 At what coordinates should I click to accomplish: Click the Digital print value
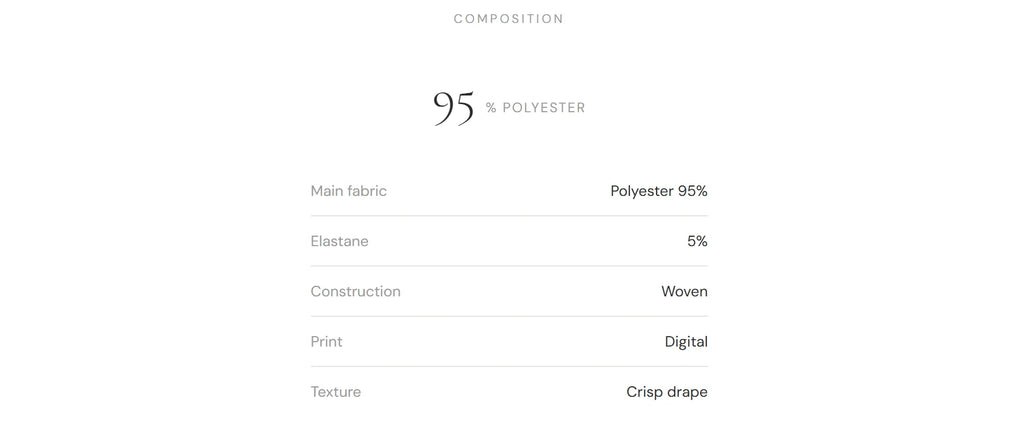click(x=686, y=342)
